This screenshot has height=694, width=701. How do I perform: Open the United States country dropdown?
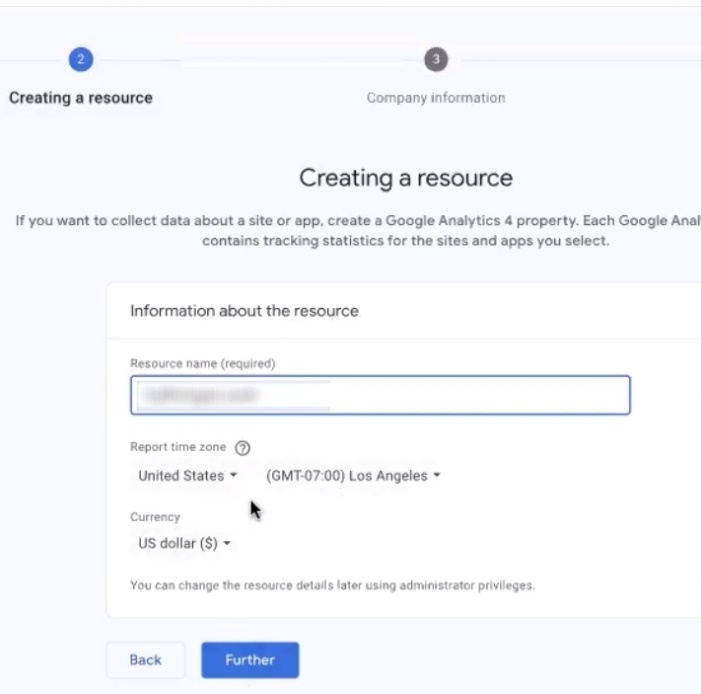(x=187, y=476)
